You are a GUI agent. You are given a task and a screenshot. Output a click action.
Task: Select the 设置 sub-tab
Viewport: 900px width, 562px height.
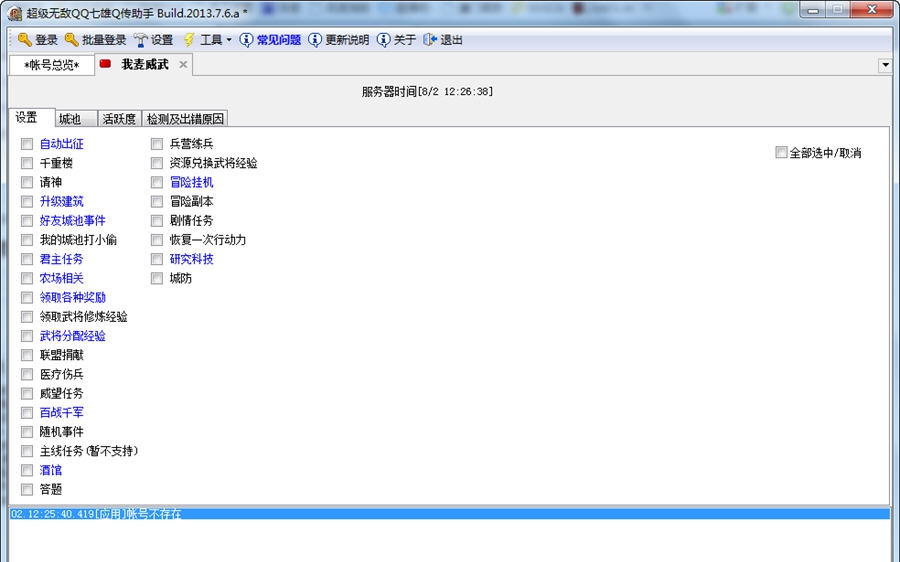click(32, 118)
